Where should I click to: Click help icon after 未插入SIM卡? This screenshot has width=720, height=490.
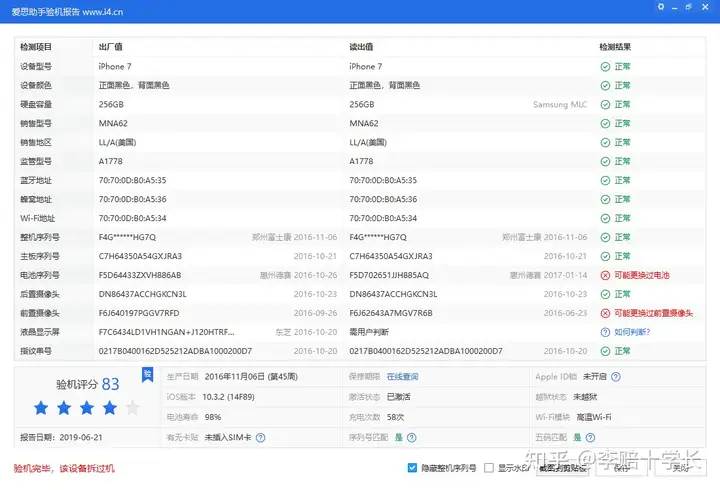pyautogui.click(x=260, y=438)
